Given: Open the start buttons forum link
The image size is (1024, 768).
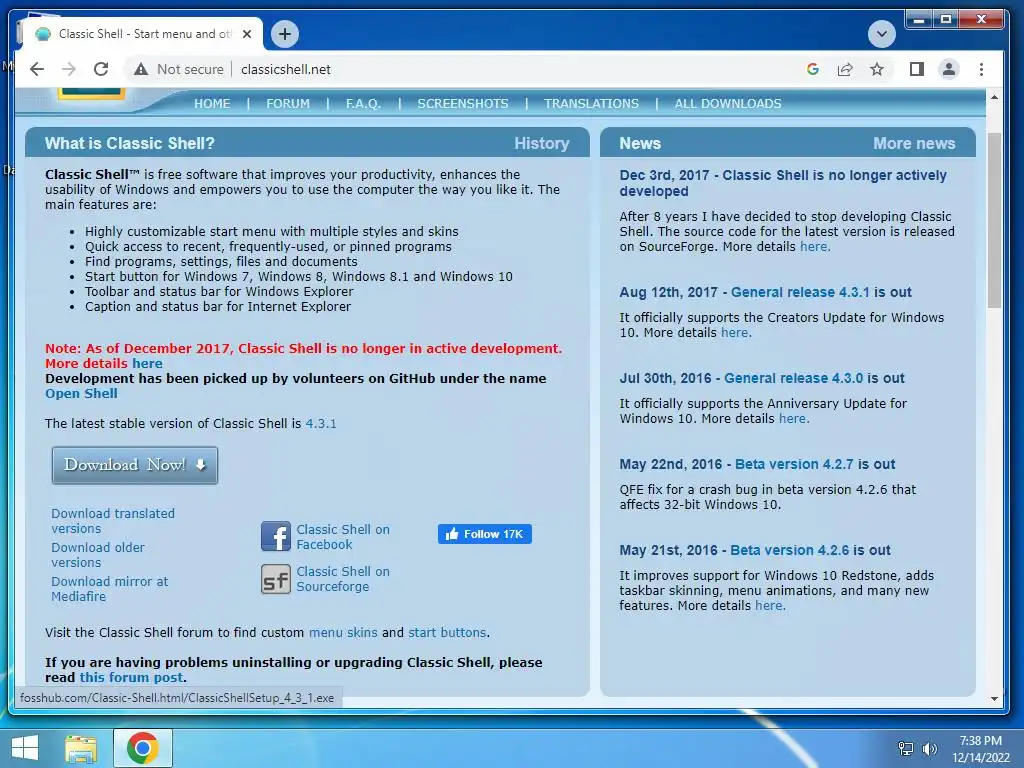Looking at the screenshot, I should point(447,633).
